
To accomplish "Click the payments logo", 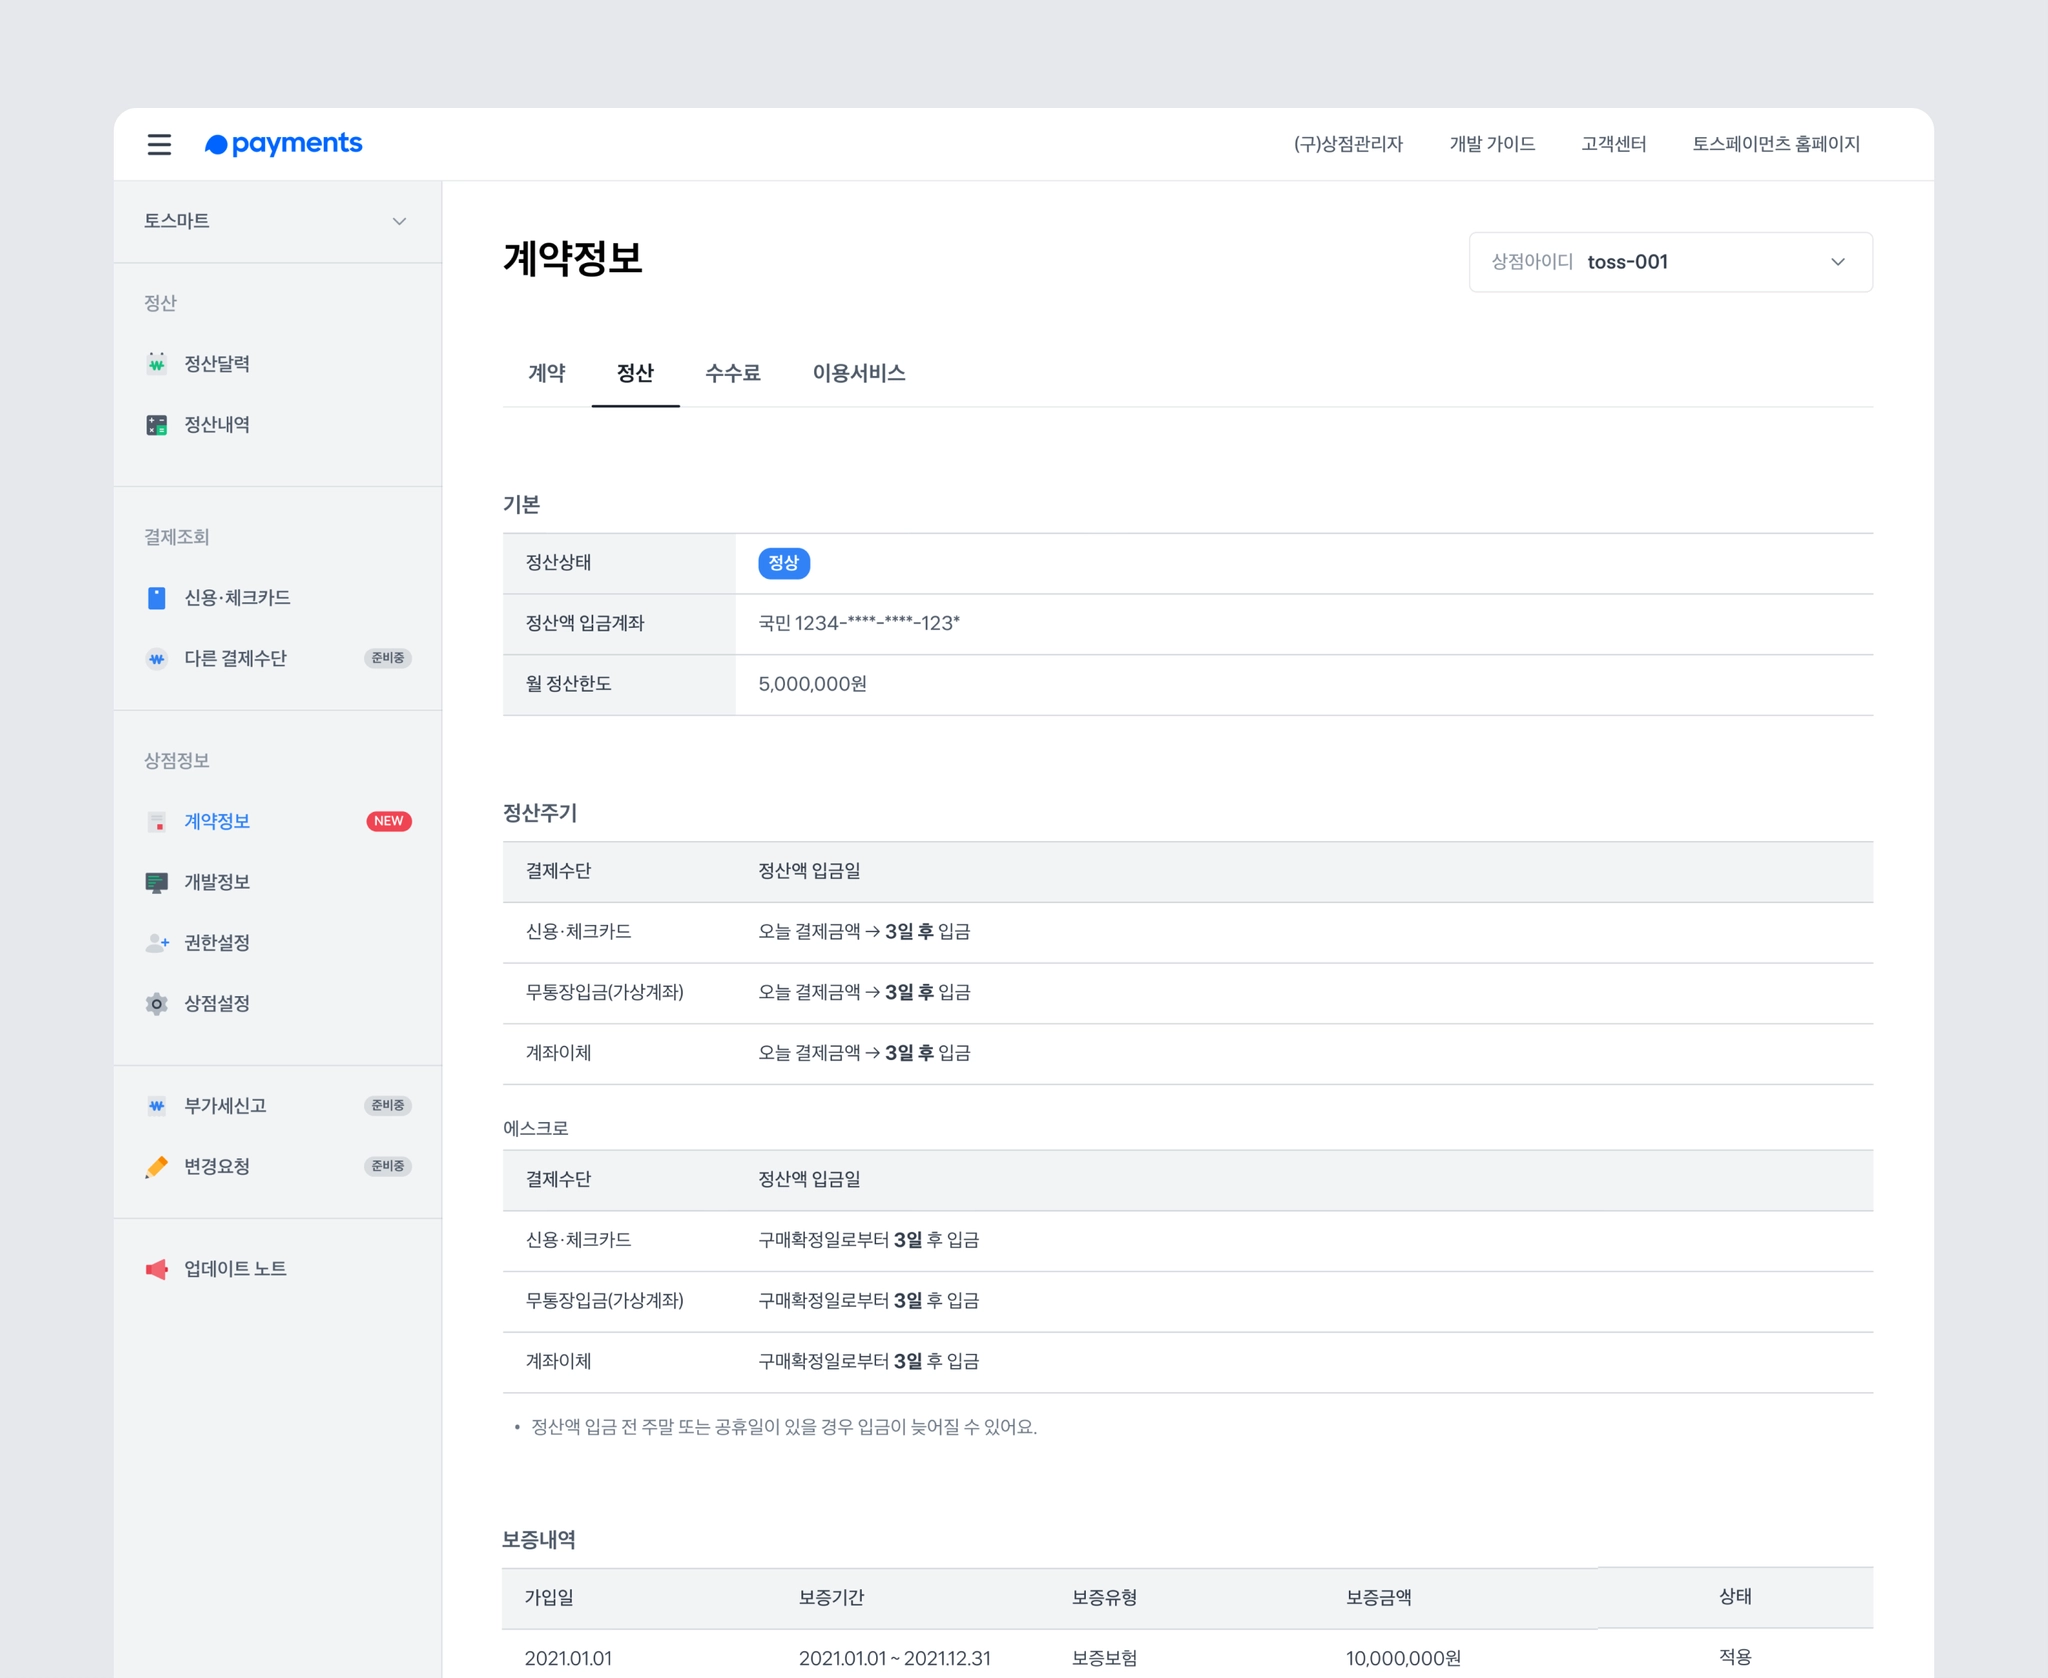I will 284,144.
